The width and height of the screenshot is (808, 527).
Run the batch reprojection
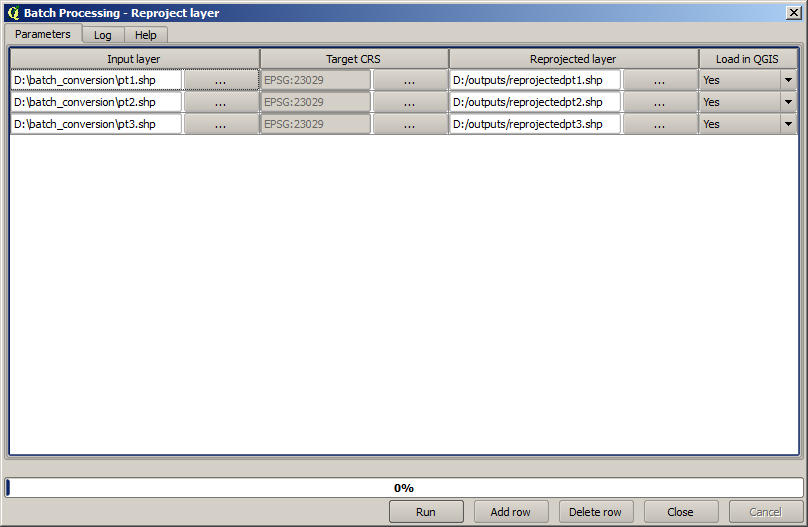pyautogui.click(x=426, y=512)
